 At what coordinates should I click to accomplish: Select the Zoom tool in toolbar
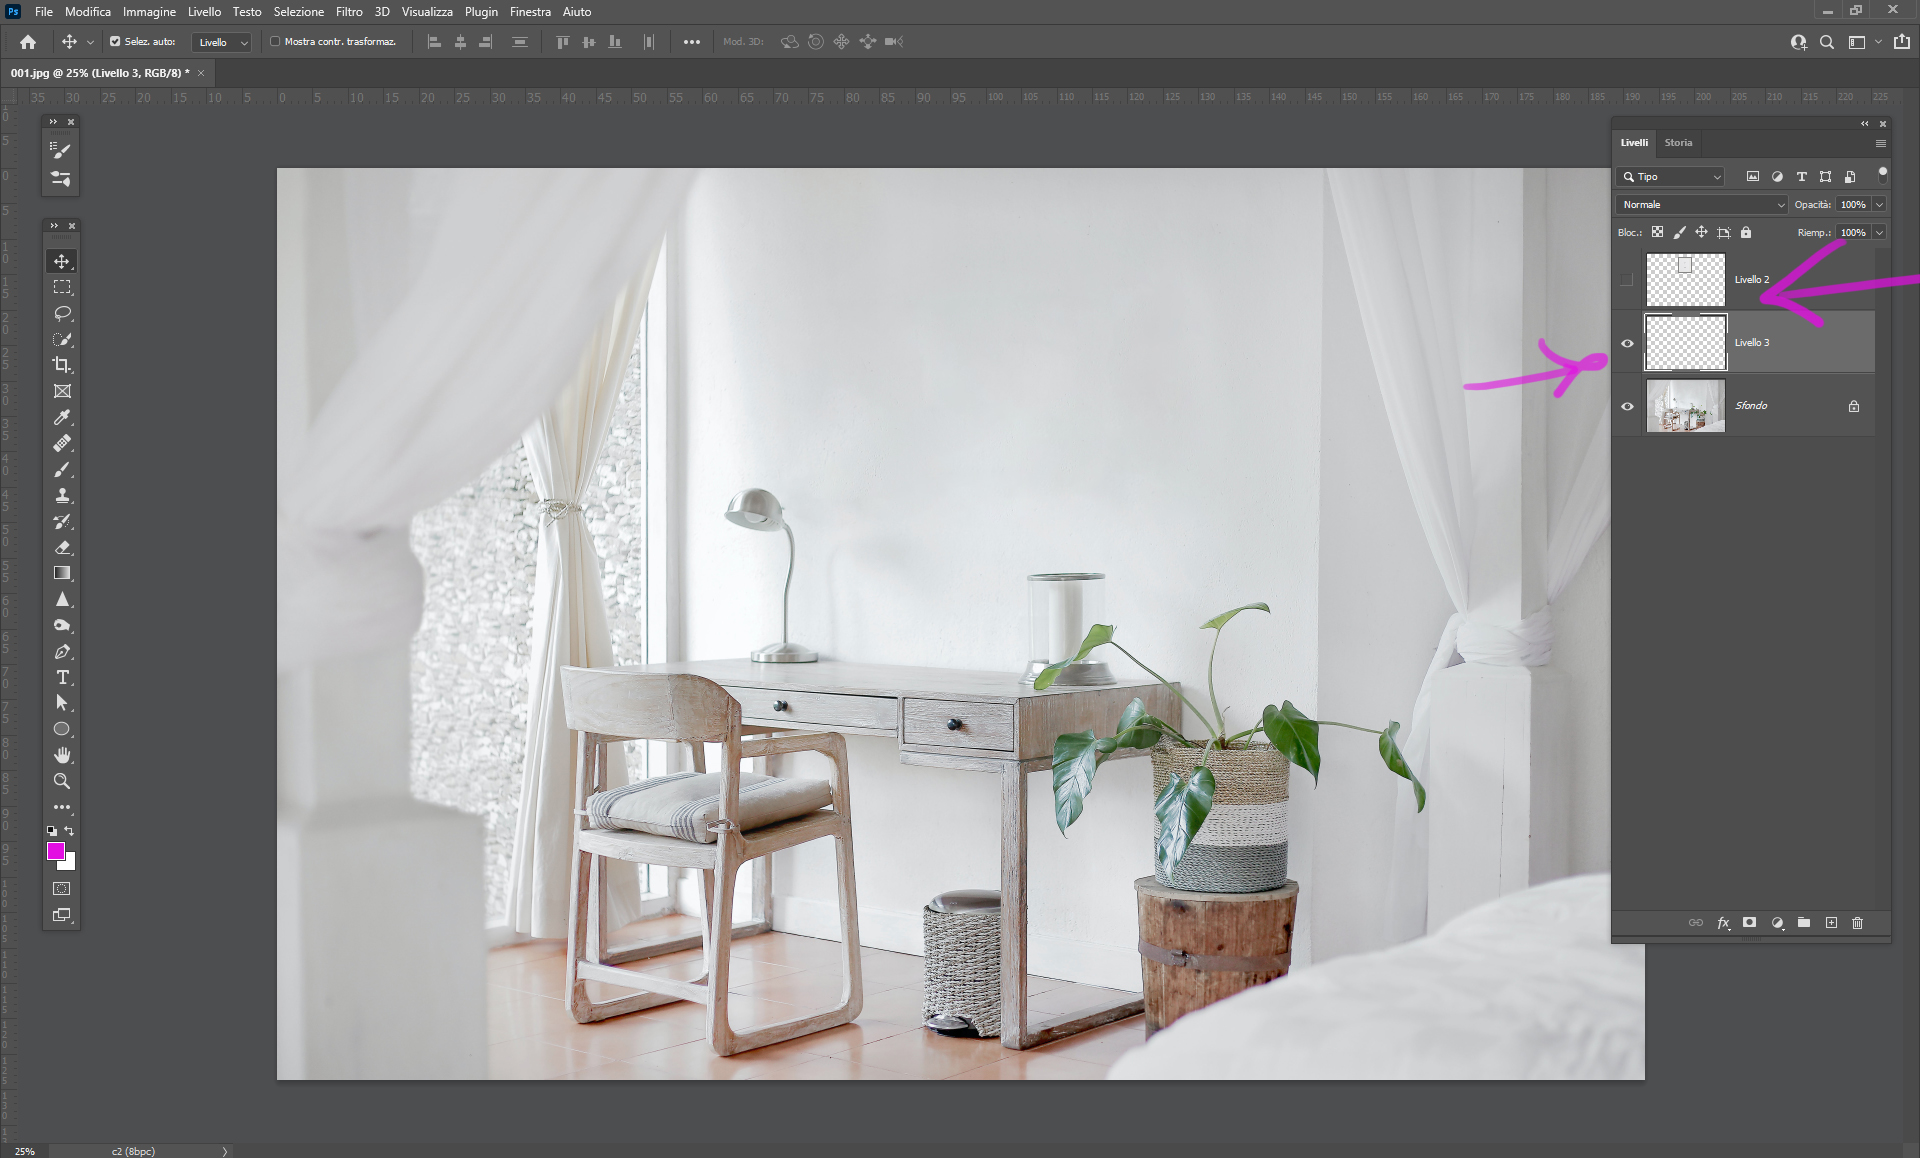pos(62,781)
